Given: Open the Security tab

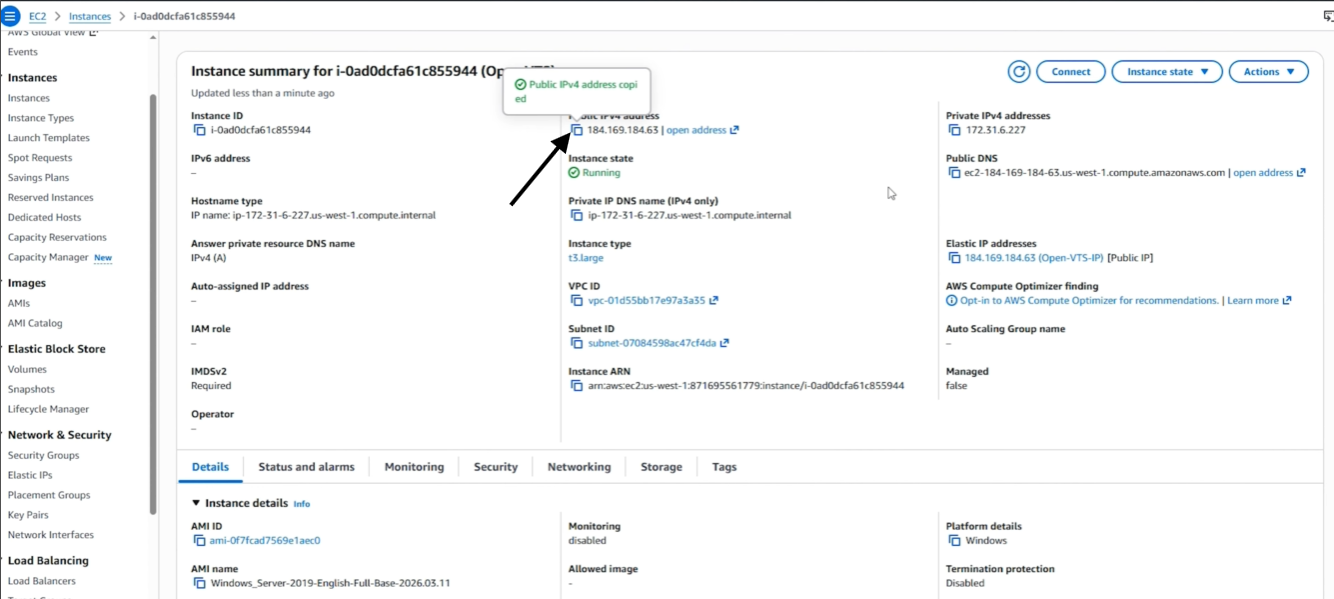Looking at the screenshot, I should click(x=496, y=467).
